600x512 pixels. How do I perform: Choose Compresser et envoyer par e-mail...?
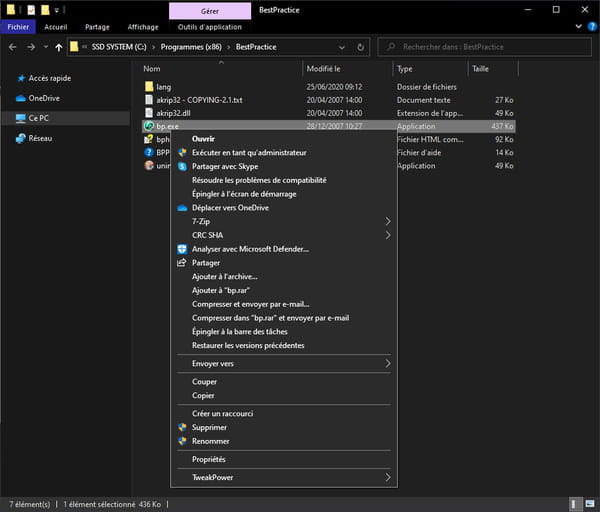284,304
